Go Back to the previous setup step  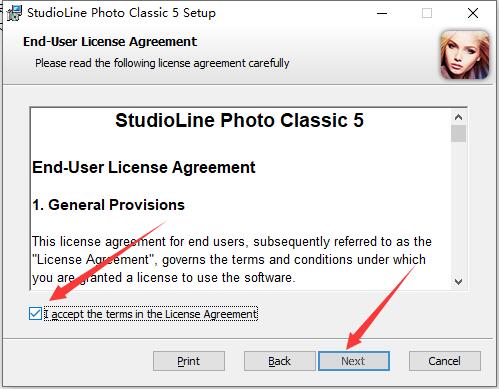[279, 361]
